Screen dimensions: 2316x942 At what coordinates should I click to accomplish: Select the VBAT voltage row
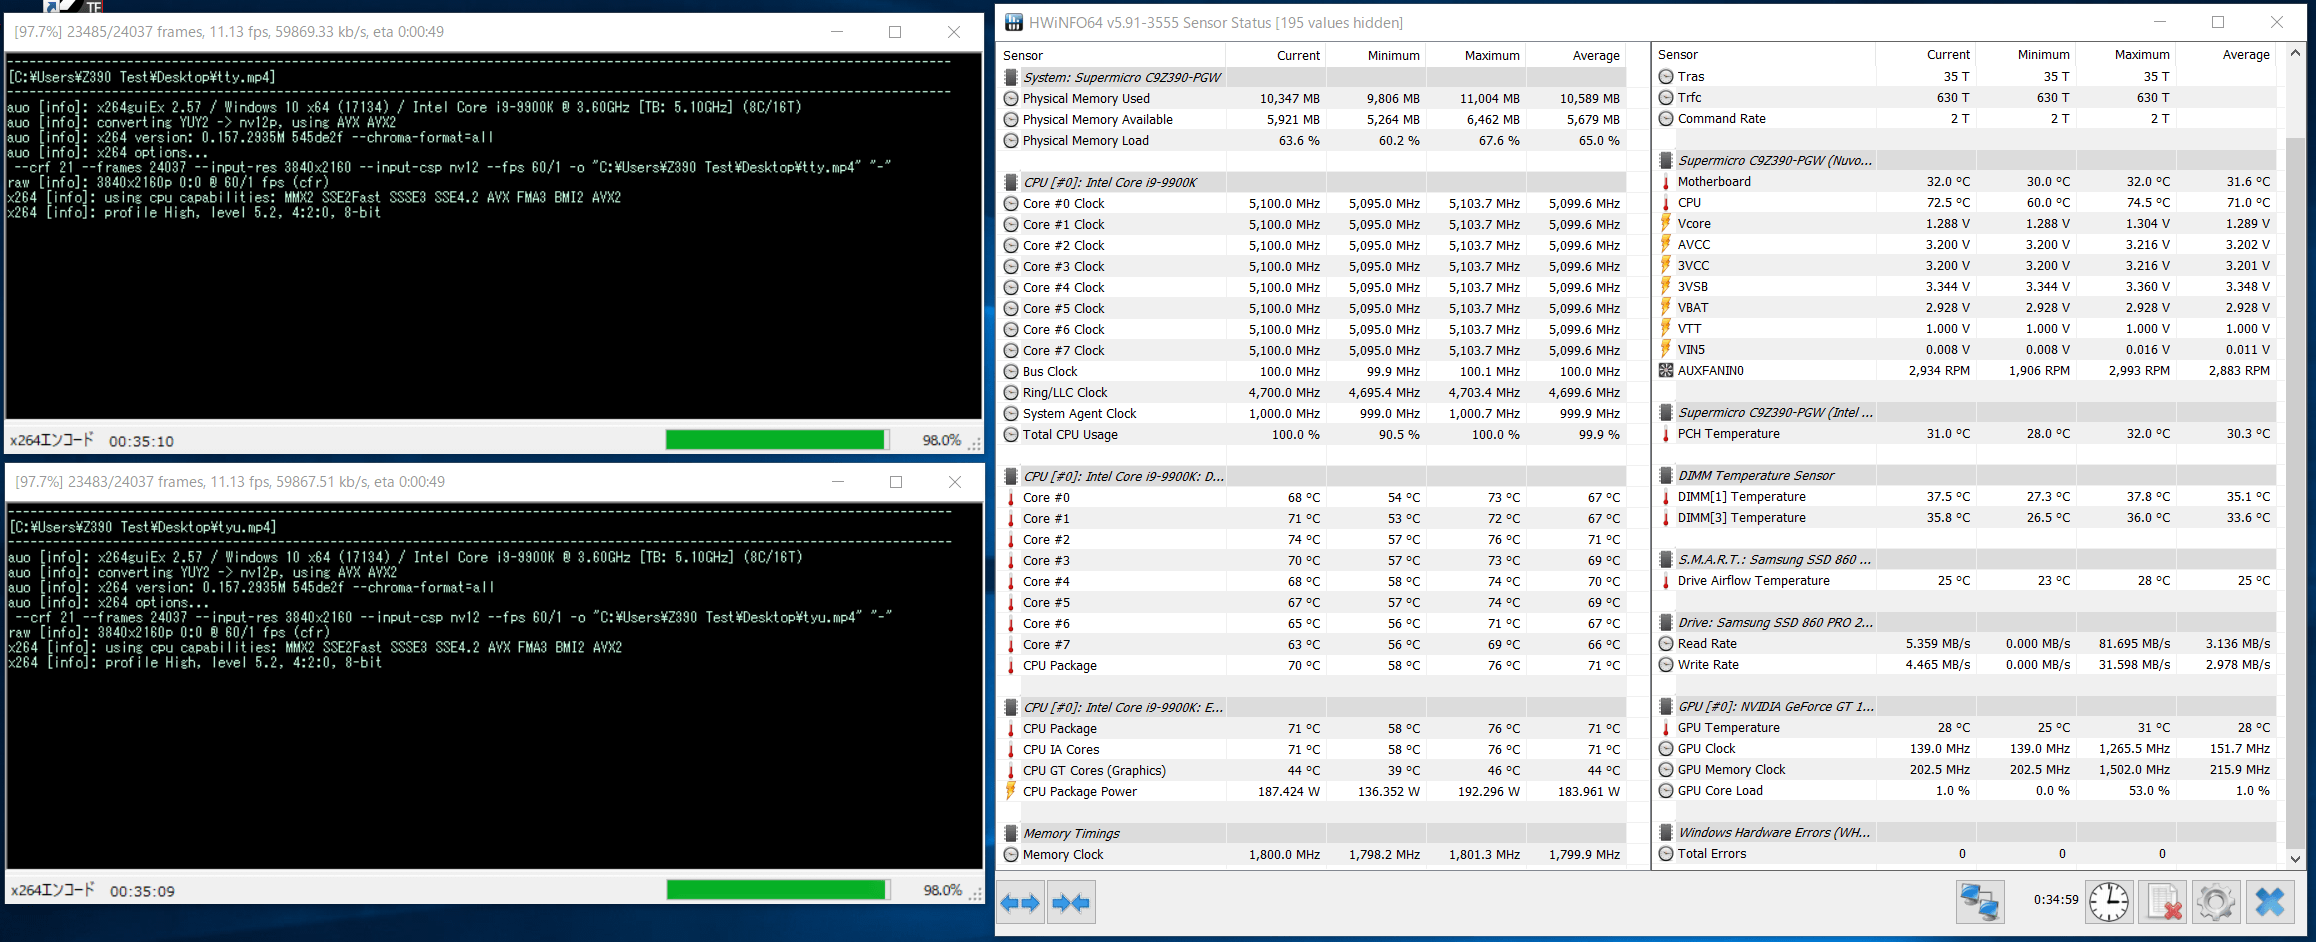click(1966, 307)
